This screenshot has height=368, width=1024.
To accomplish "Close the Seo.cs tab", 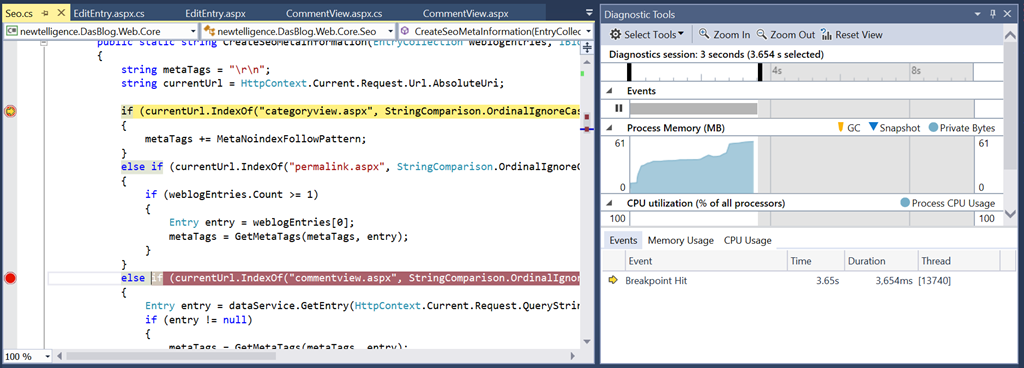I will point(61,13).
